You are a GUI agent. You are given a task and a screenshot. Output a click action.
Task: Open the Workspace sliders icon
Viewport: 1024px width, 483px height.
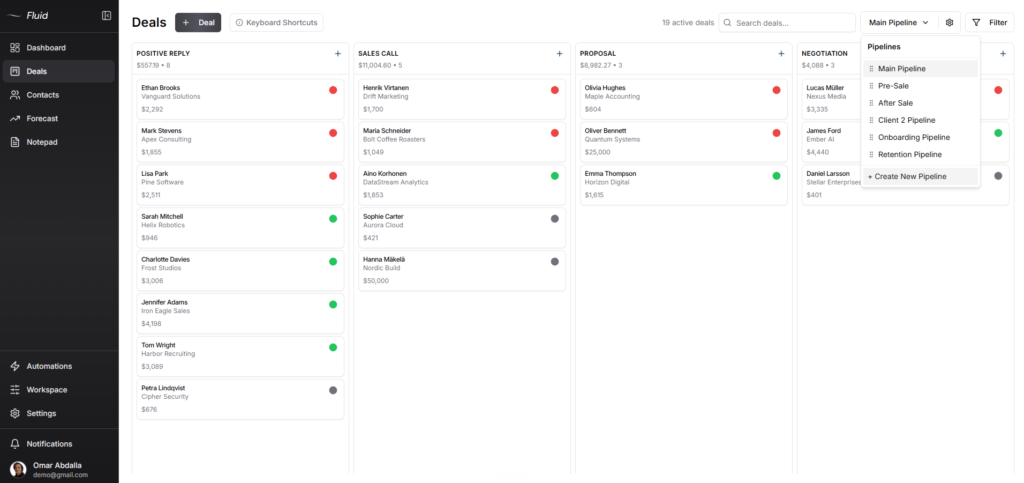tap(15, 390)
